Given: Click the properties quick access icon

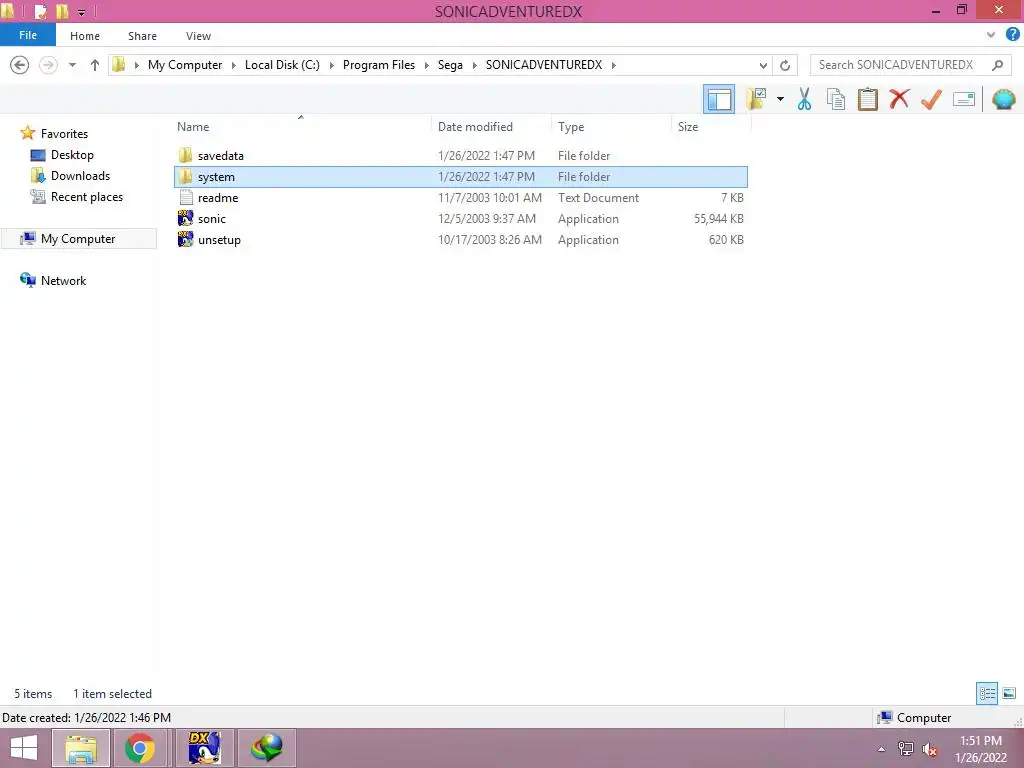Looking at the screenshot, I should [40, 11].
